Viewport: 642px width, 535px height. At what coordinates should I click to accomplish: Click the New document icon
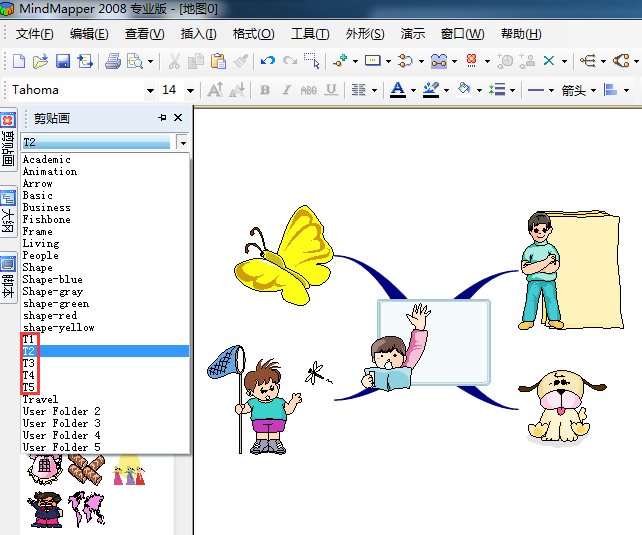pyautogui.click(x=20, y=61)
